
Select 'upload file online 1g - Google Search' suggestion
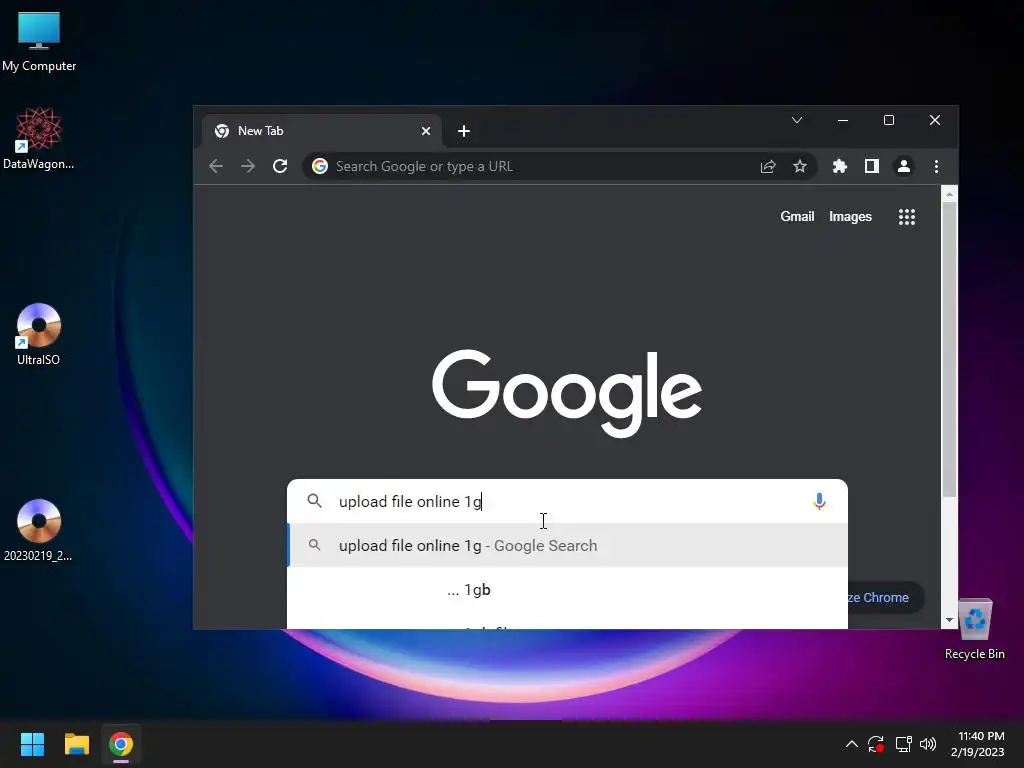click(568, 546)
